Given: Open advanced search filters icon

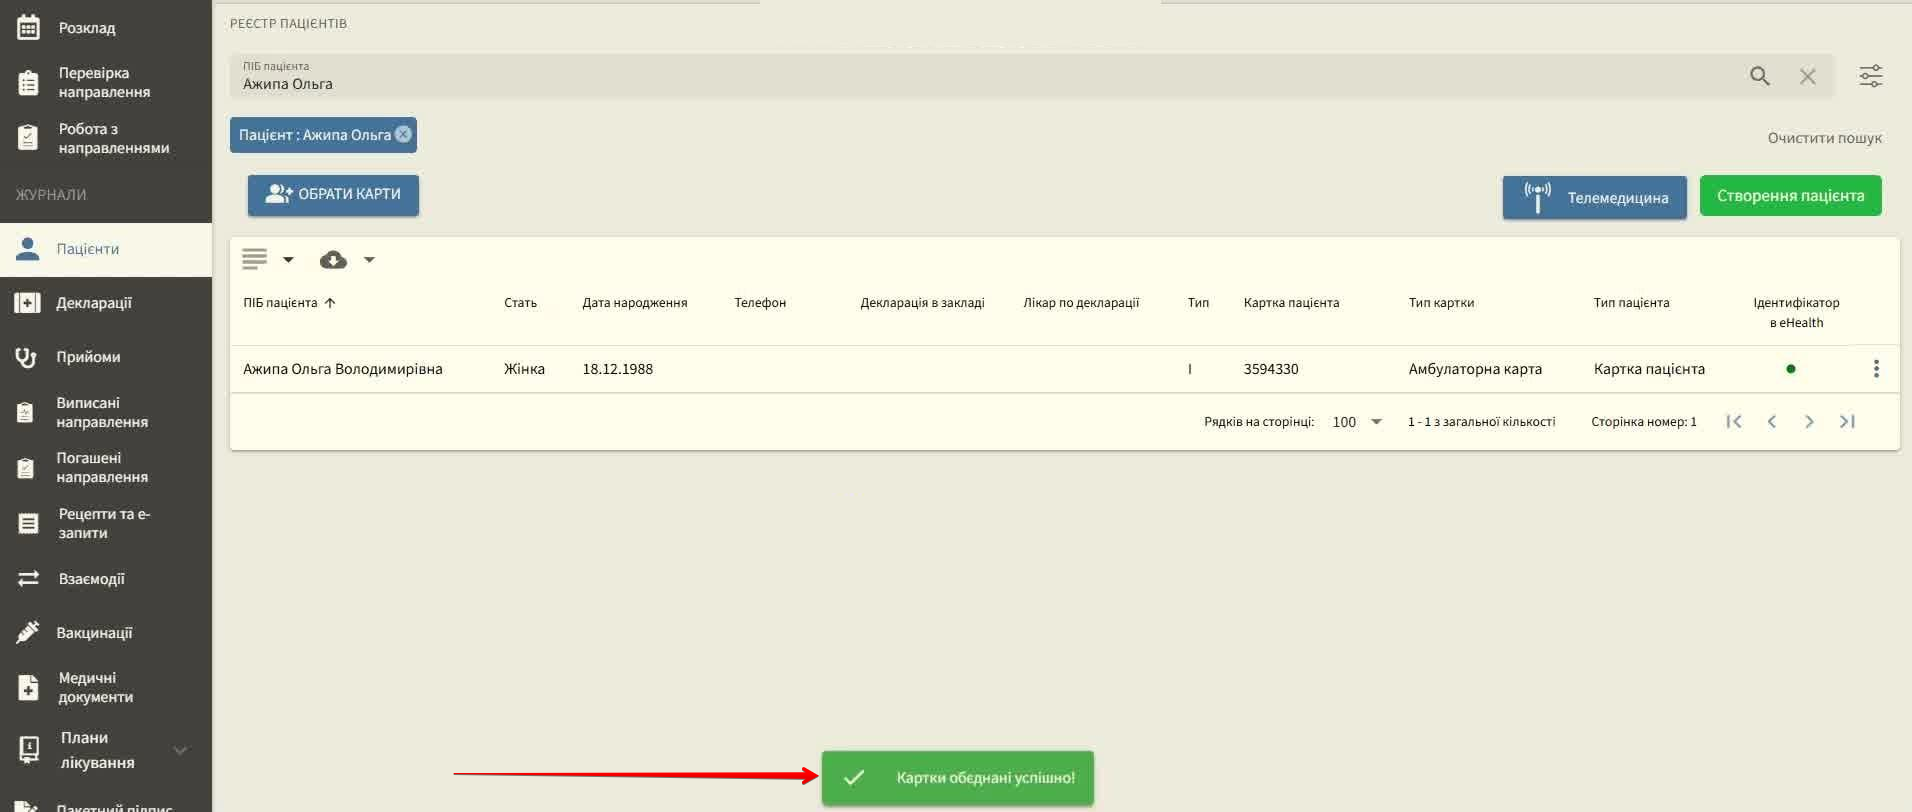Looking at the screenshot, I should pos(1870,76).
